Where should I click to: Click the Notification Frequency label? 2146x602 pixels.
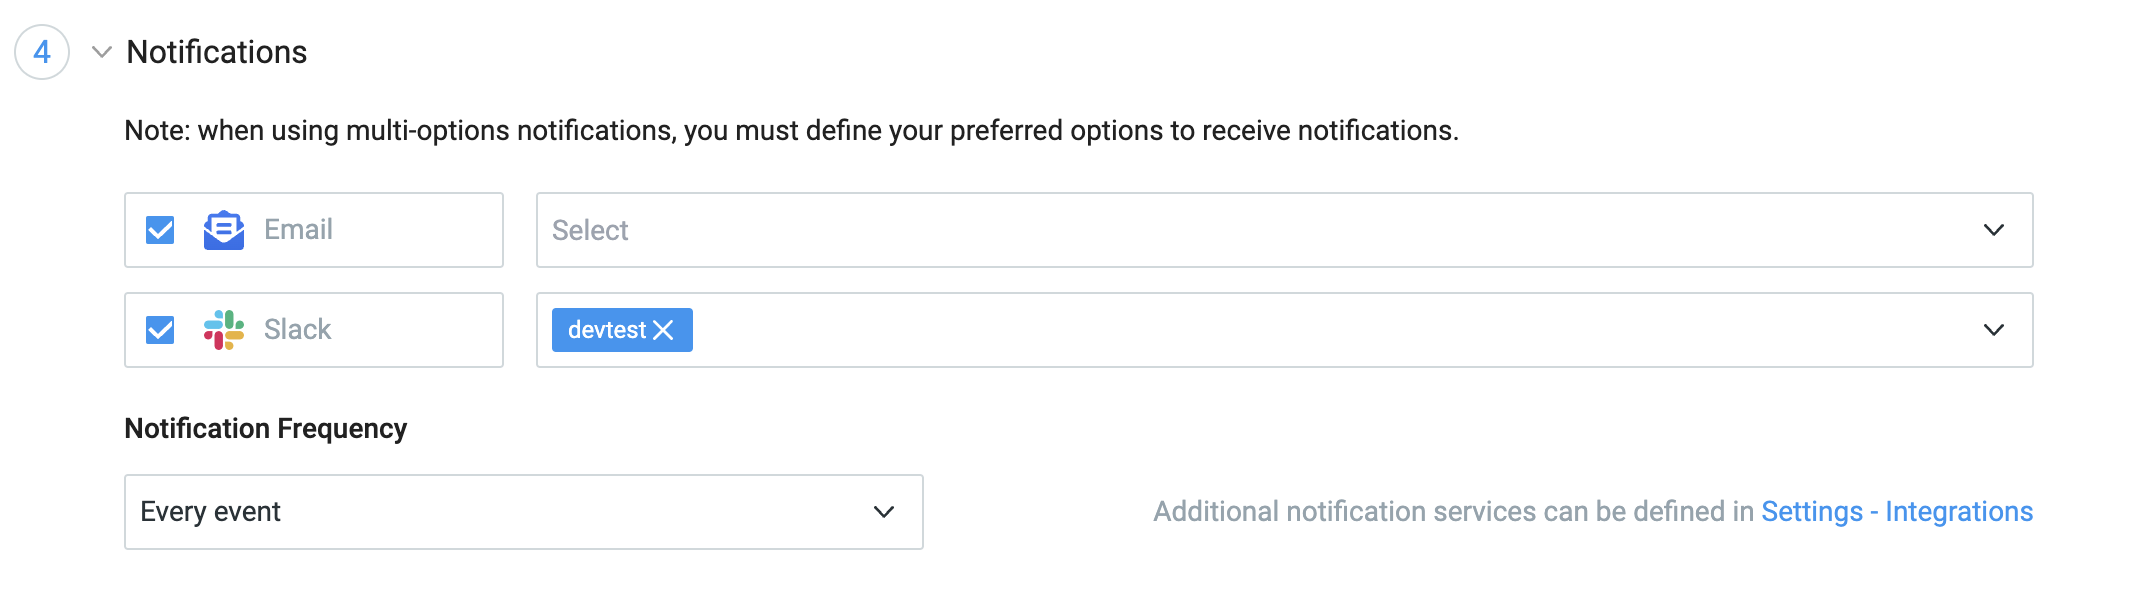(266, 428)
